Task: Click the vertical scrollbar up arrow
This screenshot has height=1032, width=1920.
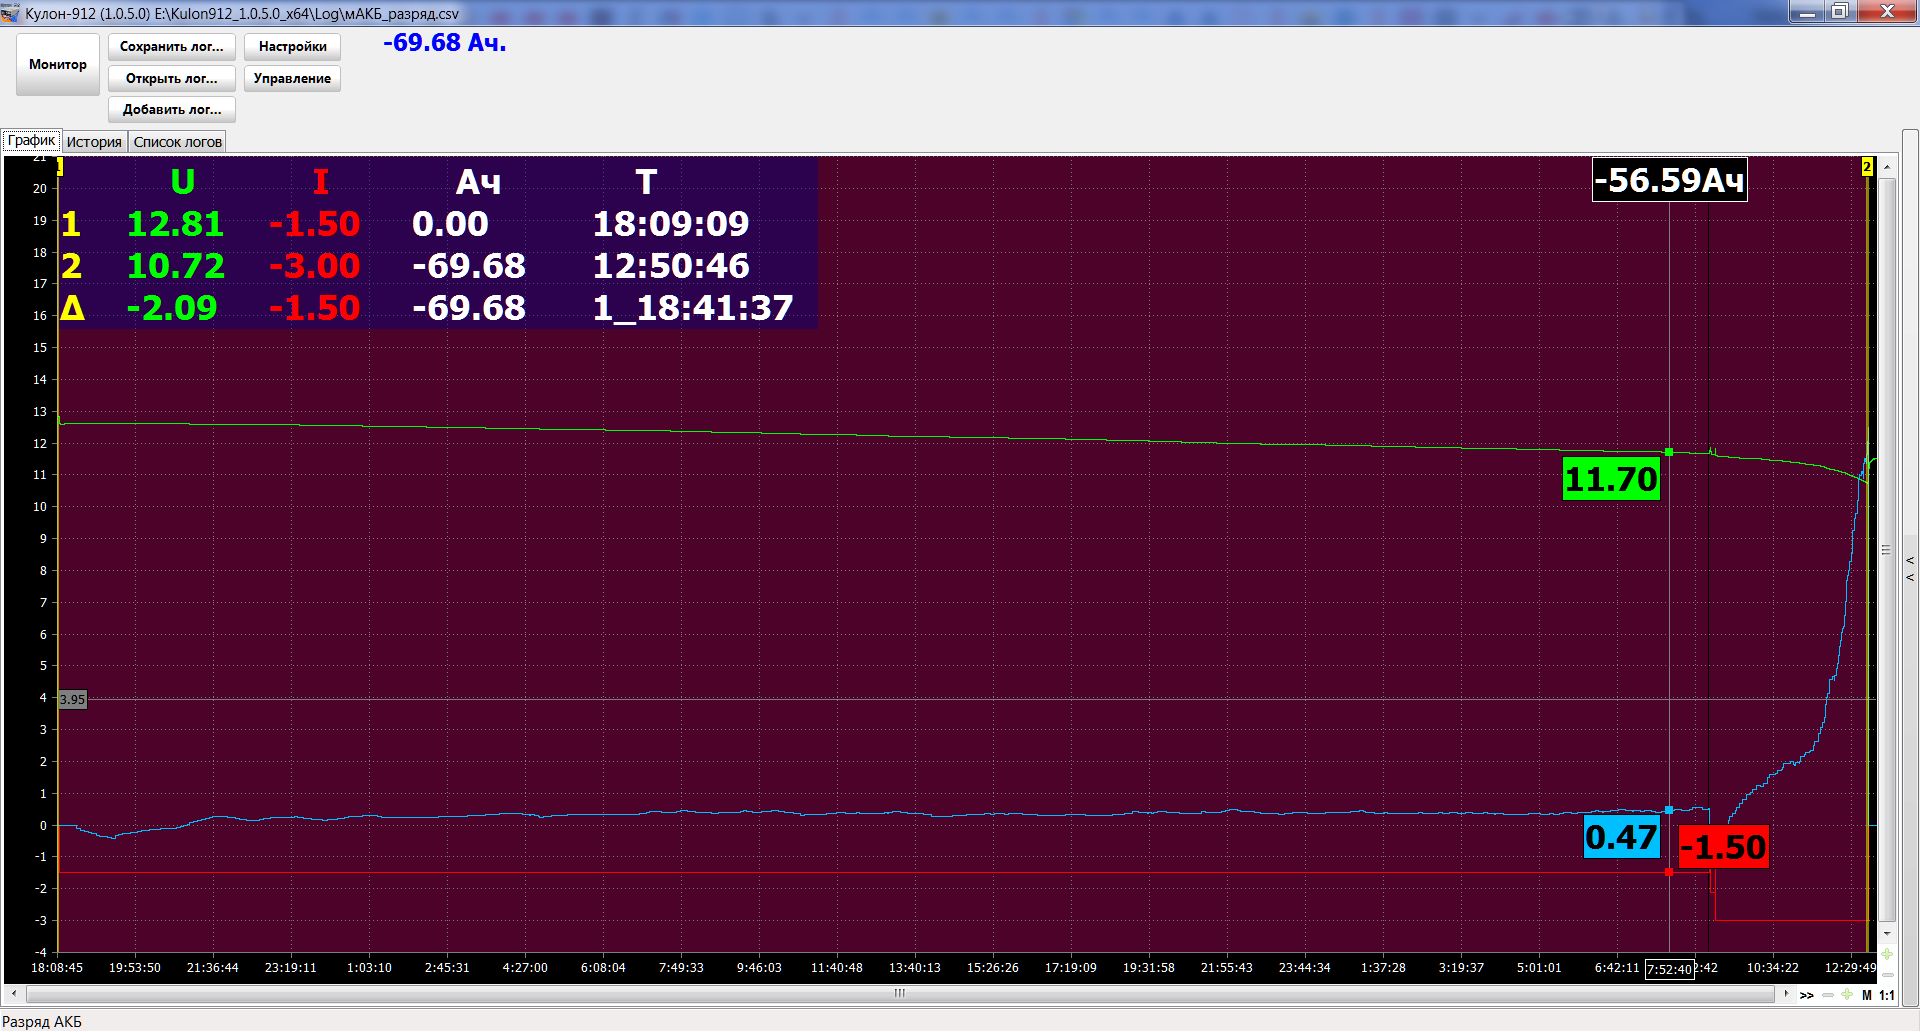Action: pos(1887,166)
